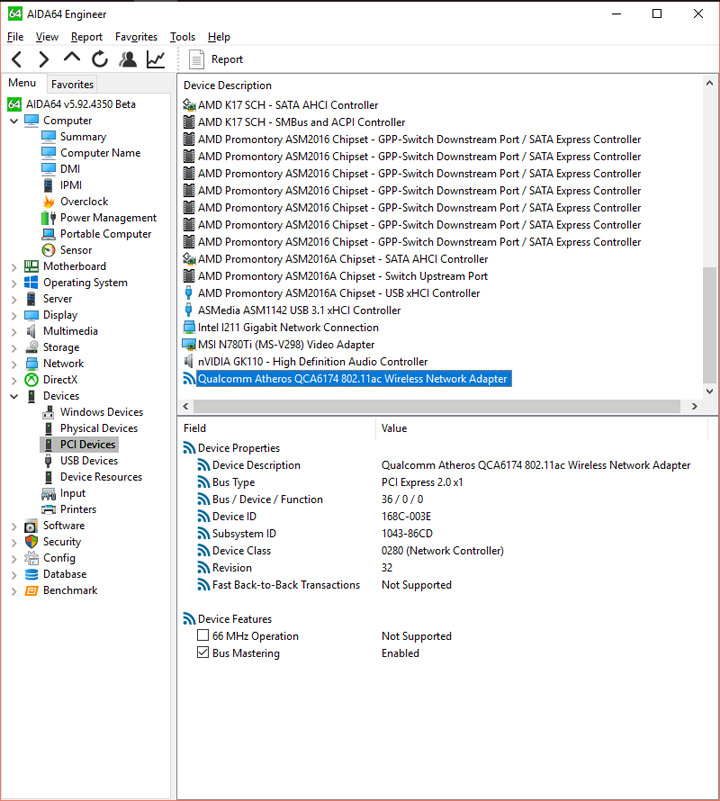
Task: Click the Printers icon
Action: click(x=49, y=509)
